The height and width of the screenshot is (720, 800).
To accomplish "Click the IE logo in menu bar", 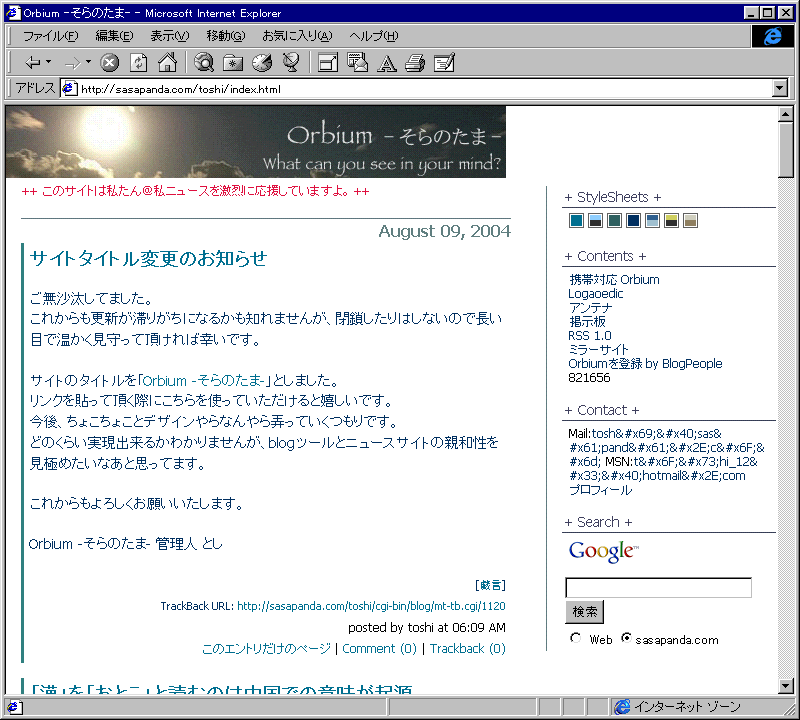I will coord(772,36).
